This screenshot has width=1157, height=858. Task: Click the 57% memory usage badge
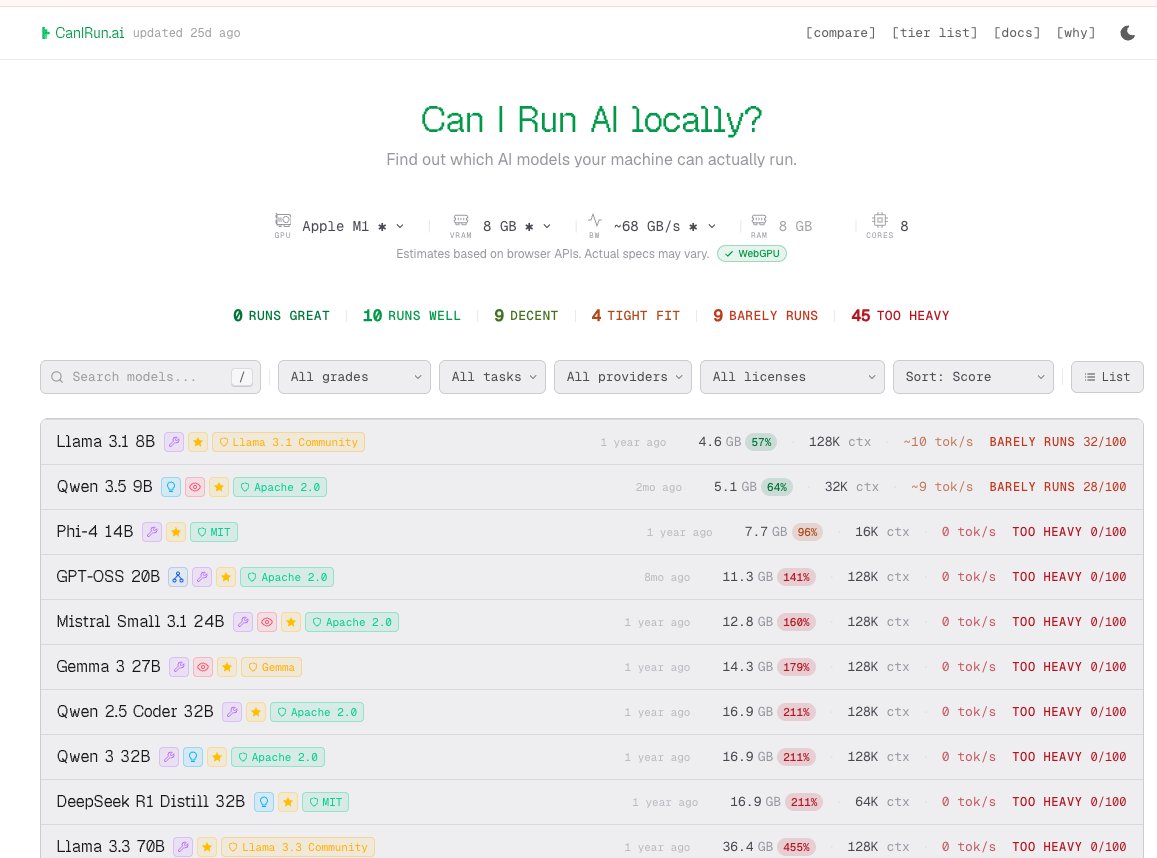(x=761, y=442)
